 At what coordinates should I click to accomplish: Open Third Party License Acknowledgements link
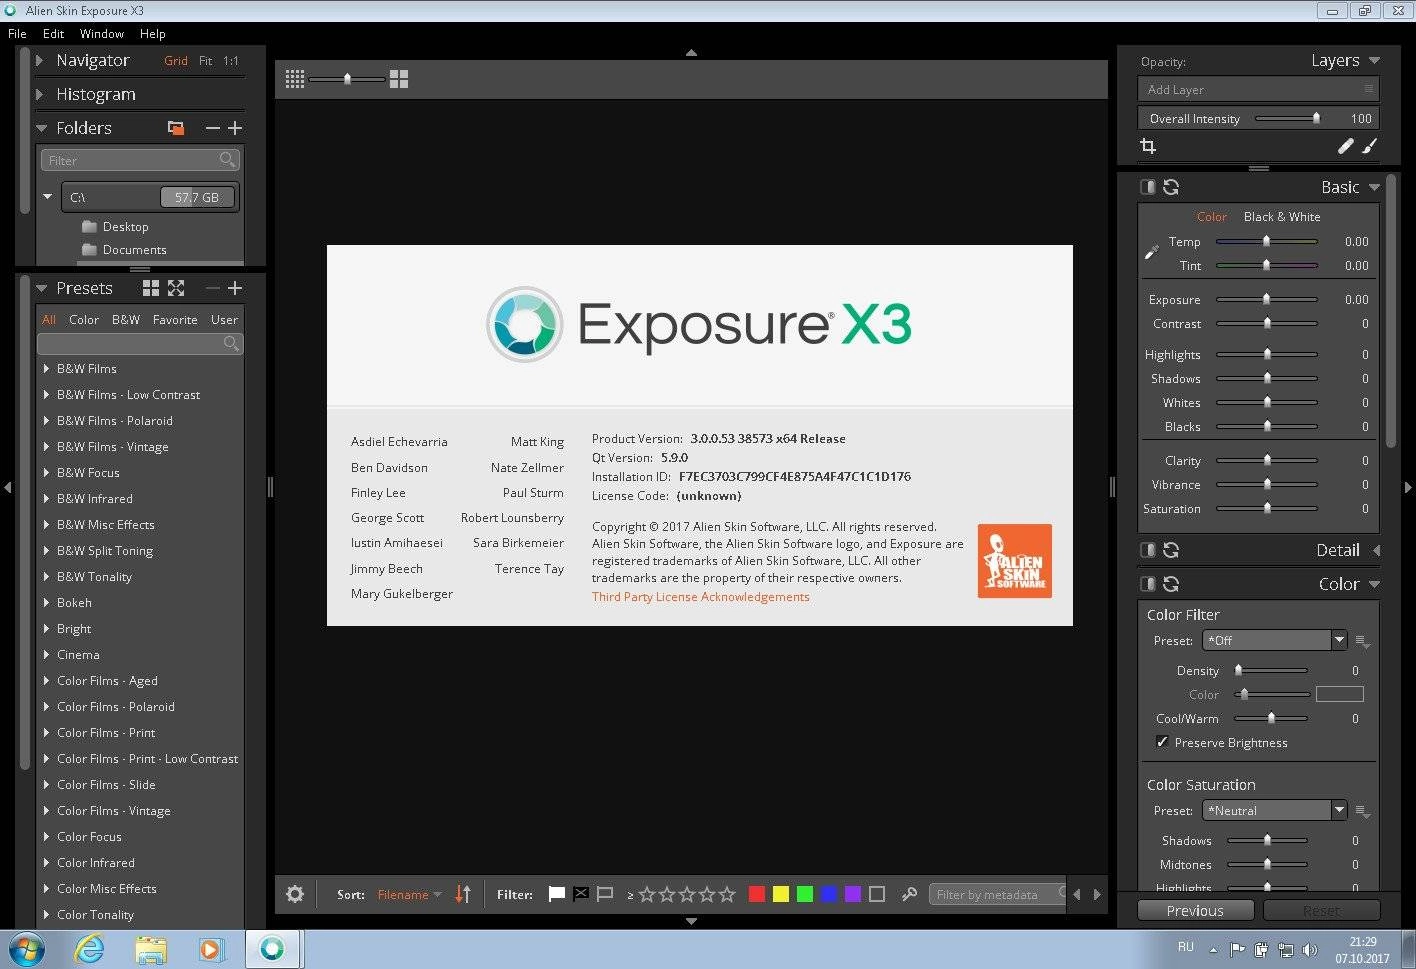(x=700, y=597)
